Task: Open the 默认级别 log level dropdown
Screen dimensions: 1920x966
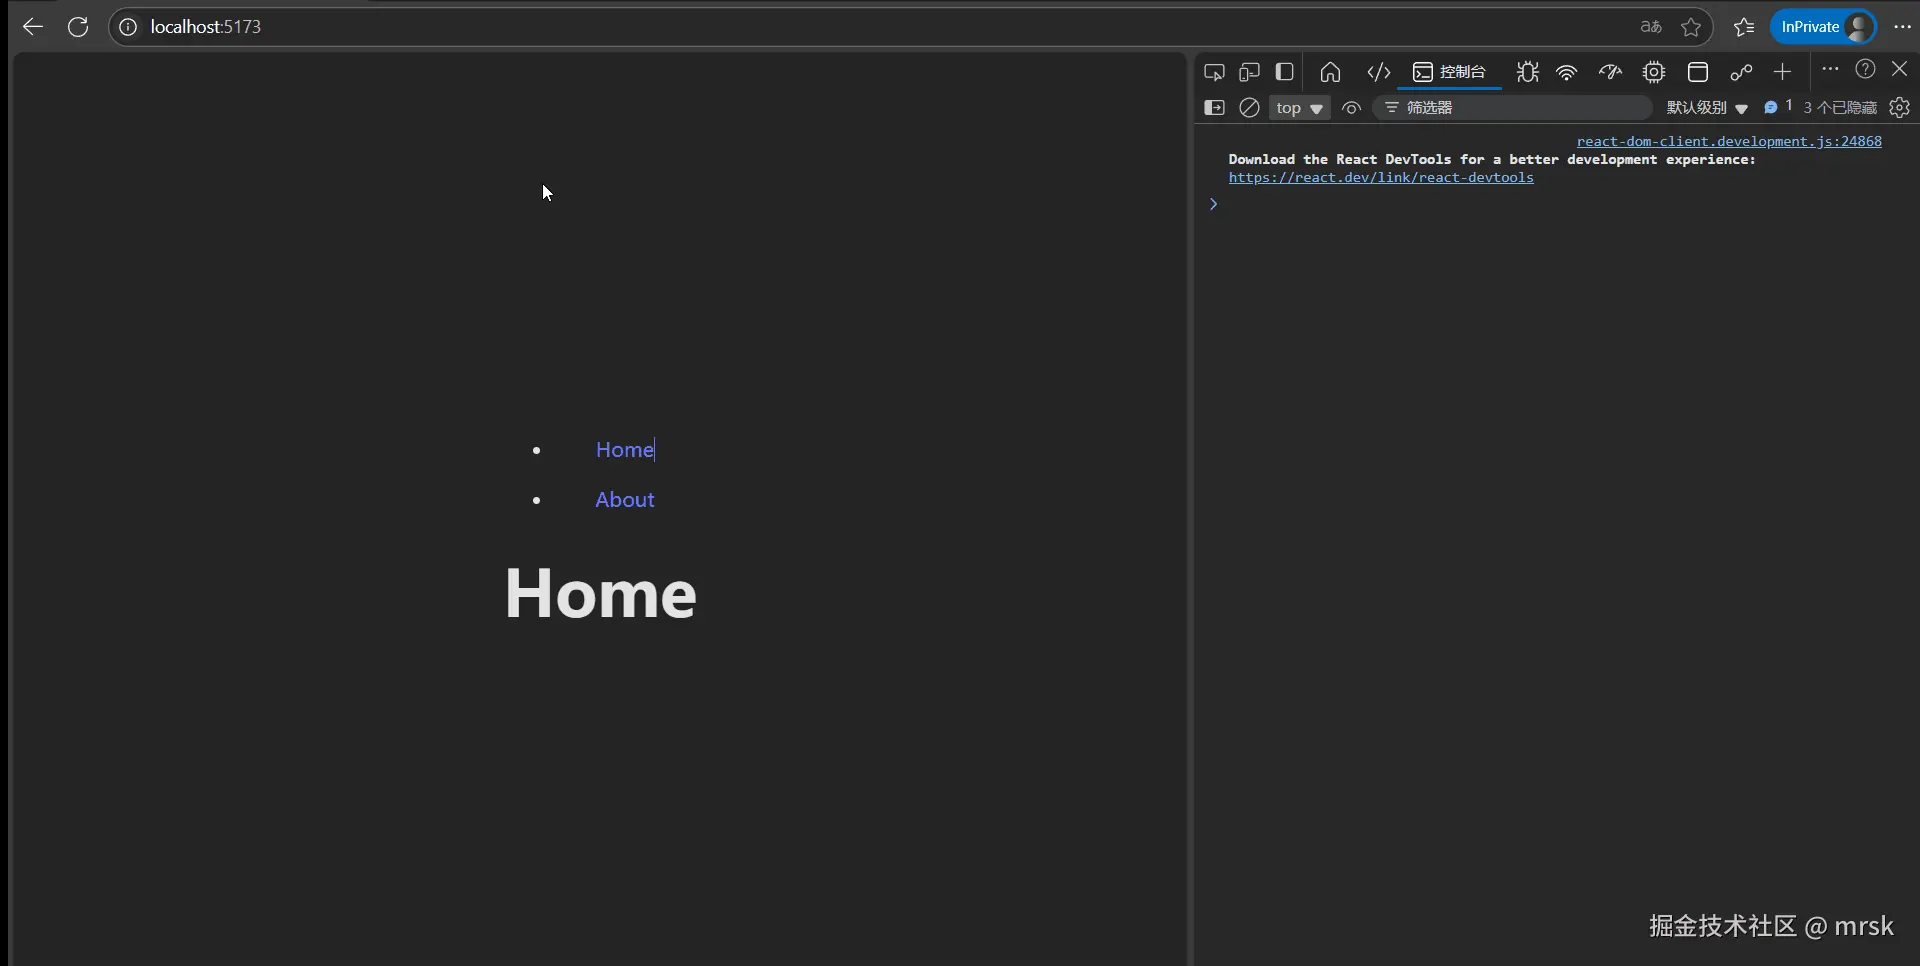Action: point(1707,108)
